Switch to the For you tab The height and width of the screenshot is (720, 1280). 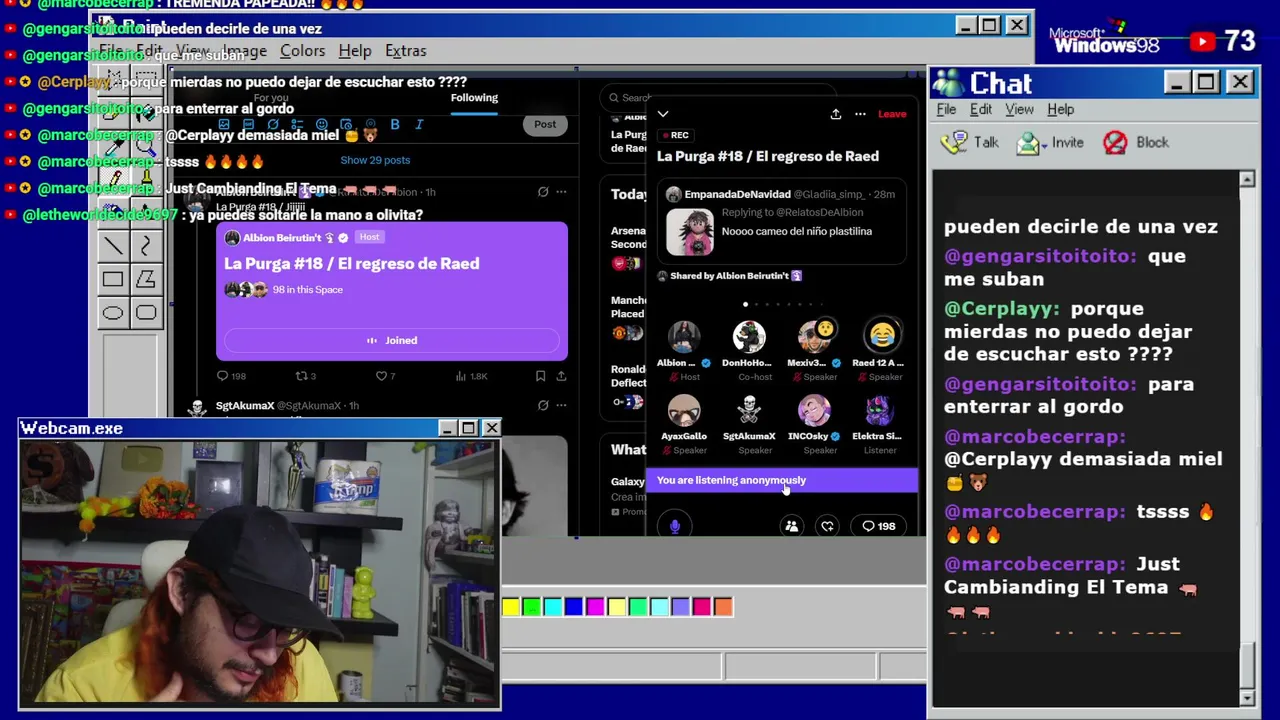pyautogui.click(x=271, y=98)
